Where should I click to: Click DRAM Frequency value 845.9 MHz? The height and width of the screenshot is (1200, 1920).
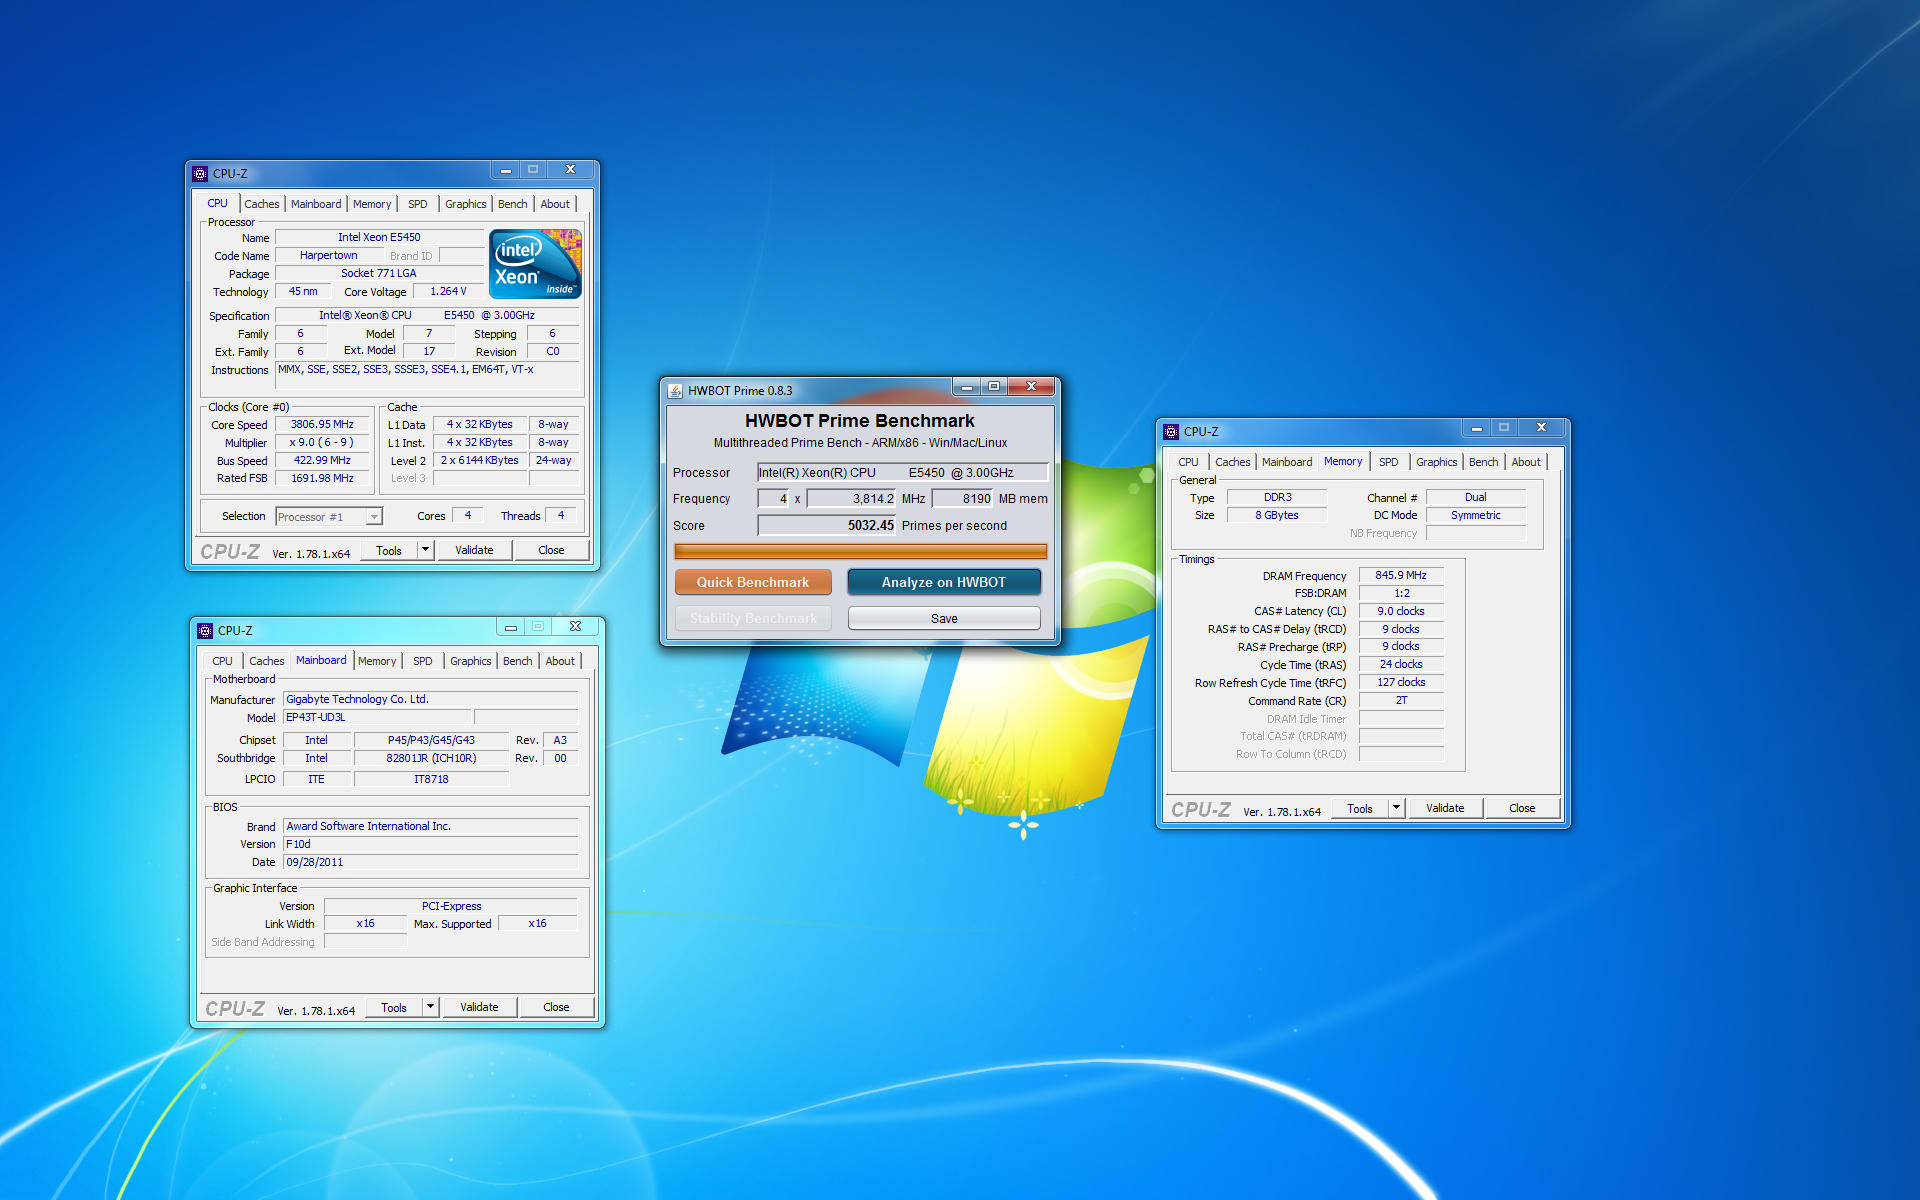click(x=1400, y=575)
